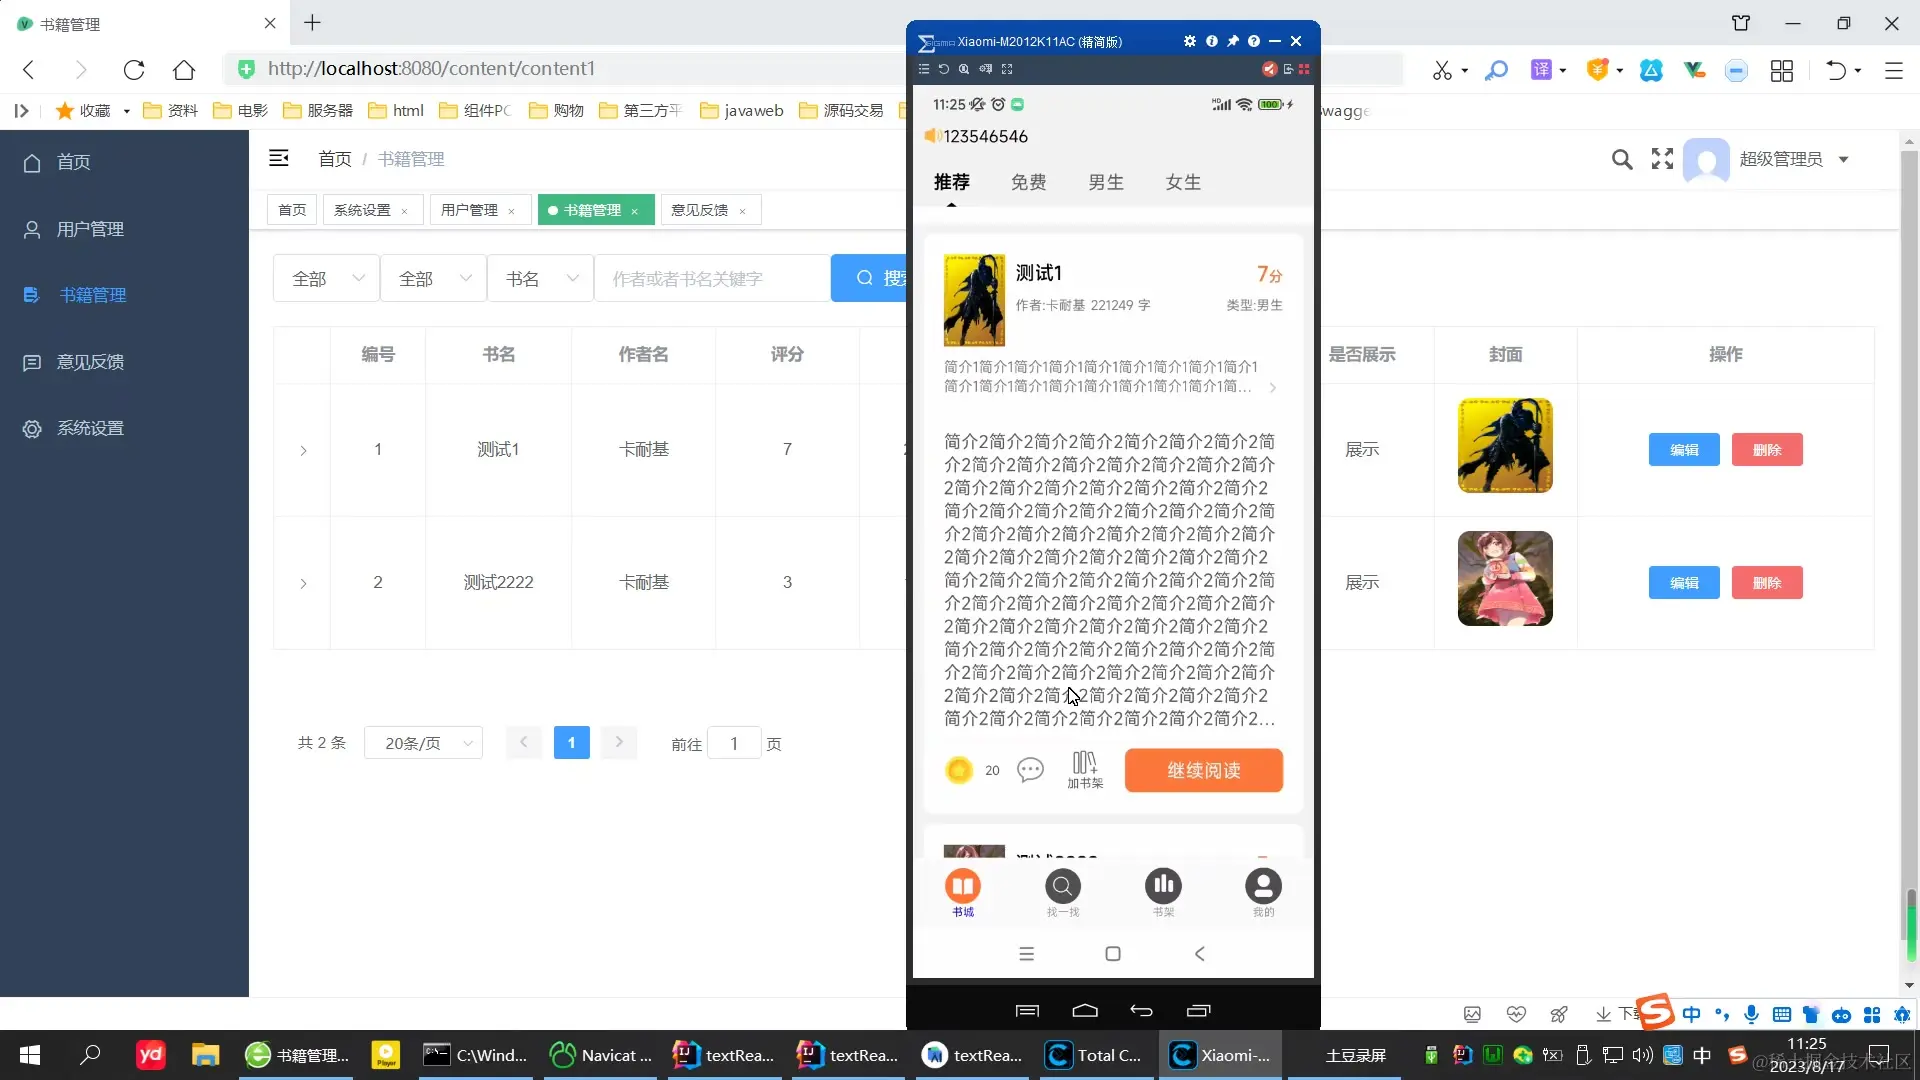Click the sidebar collapse hamburger icon
The image size is (1920, 1080).
point(279,158)
